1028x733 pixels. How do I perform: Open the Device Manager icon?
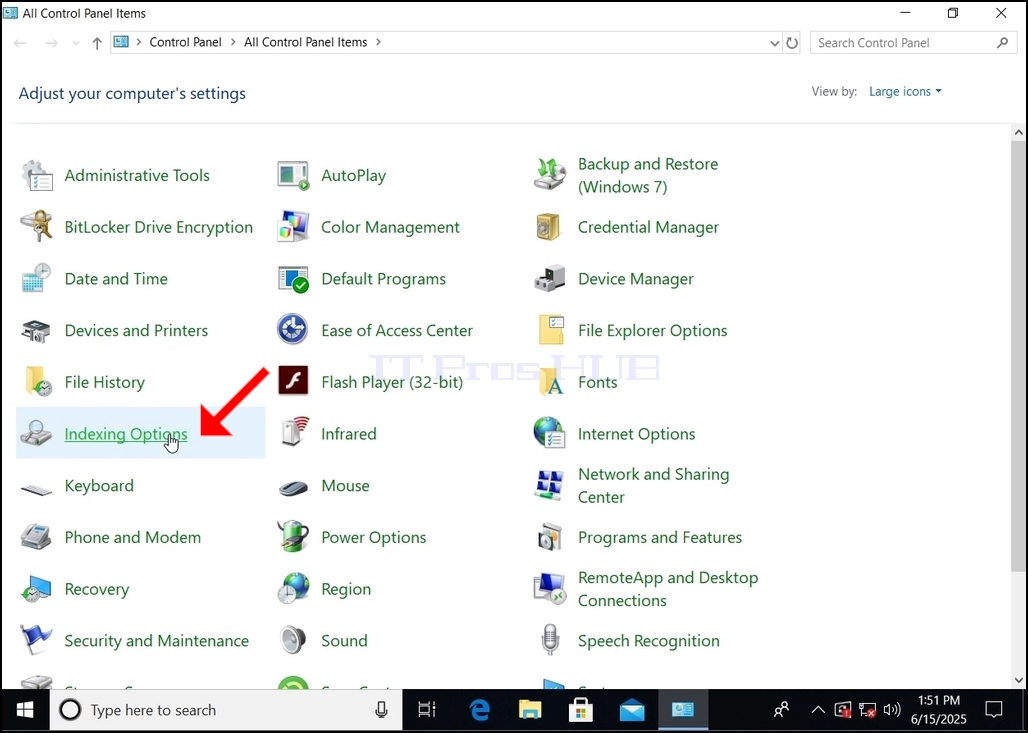click(x=549, y=279)
